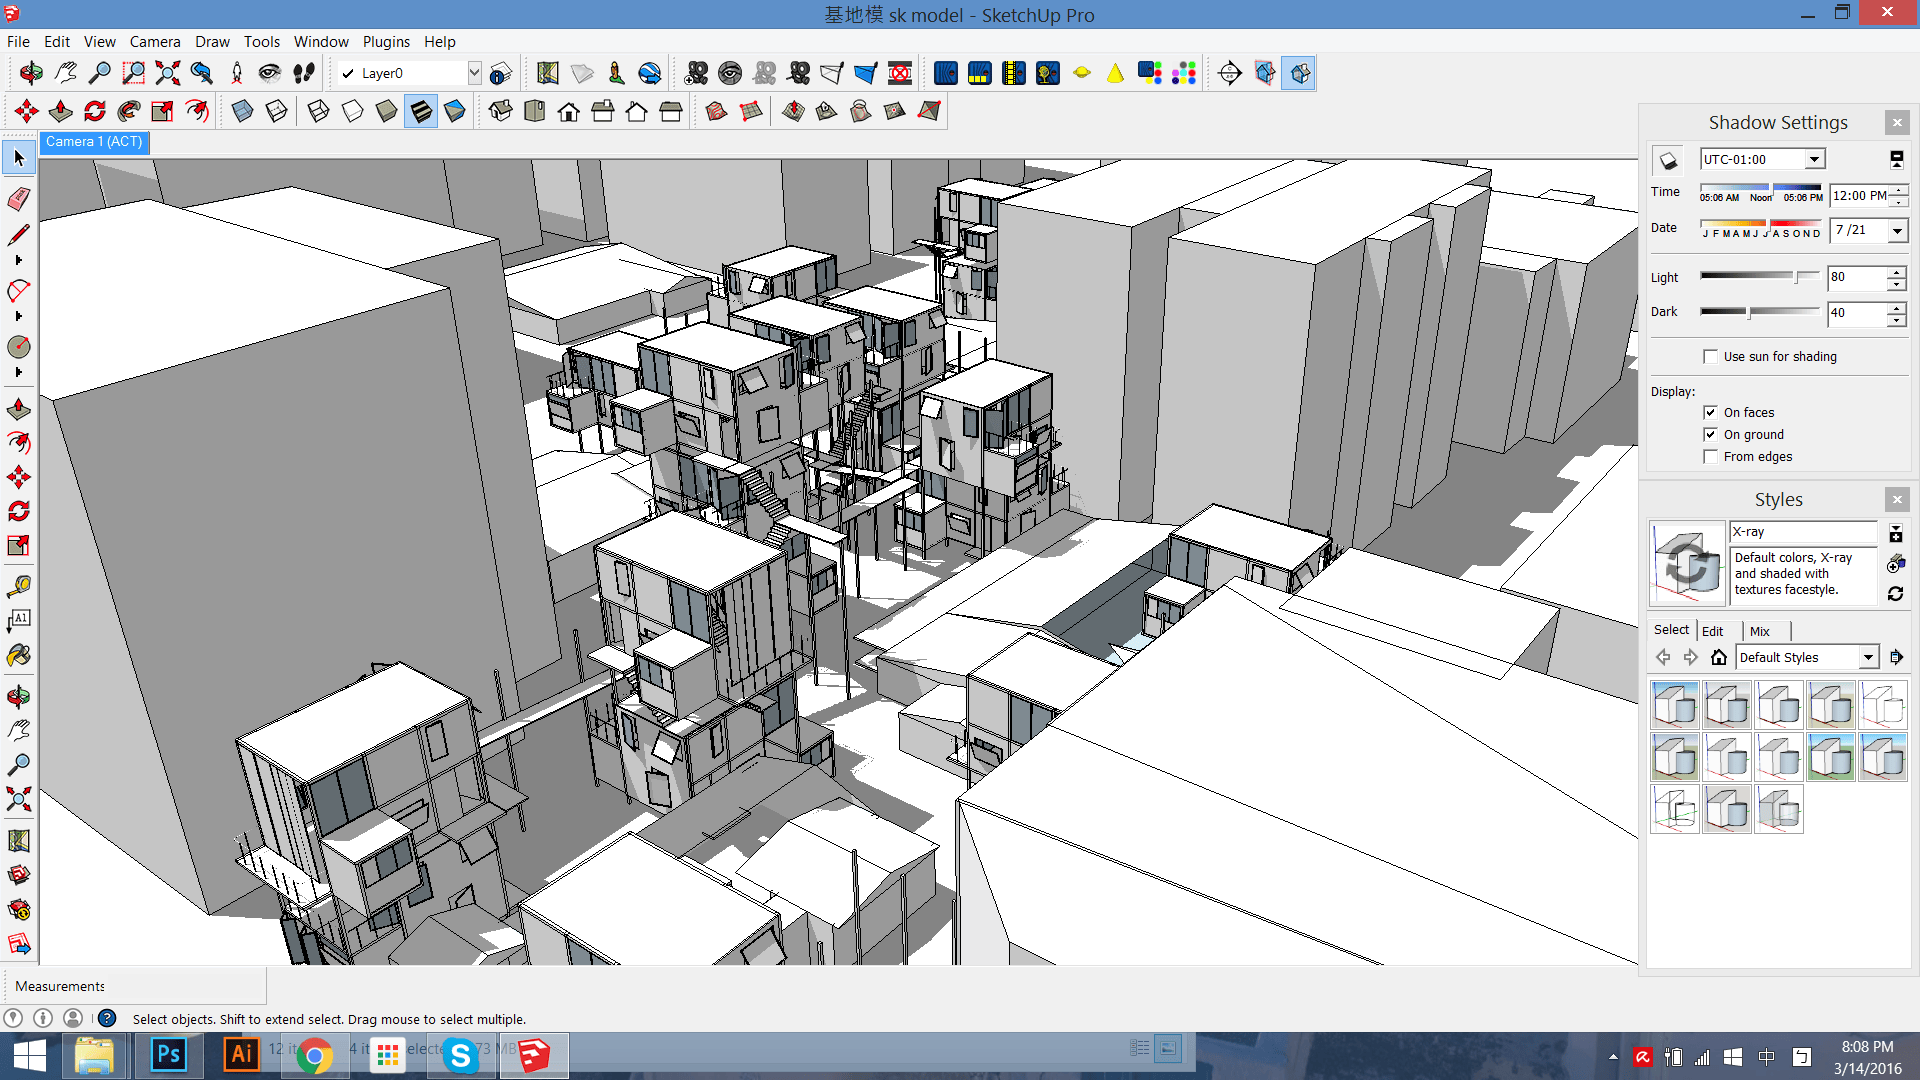Click Update Style refresh icon
Viewport: 1920px width, 1080px height.
click(1895, 594)
